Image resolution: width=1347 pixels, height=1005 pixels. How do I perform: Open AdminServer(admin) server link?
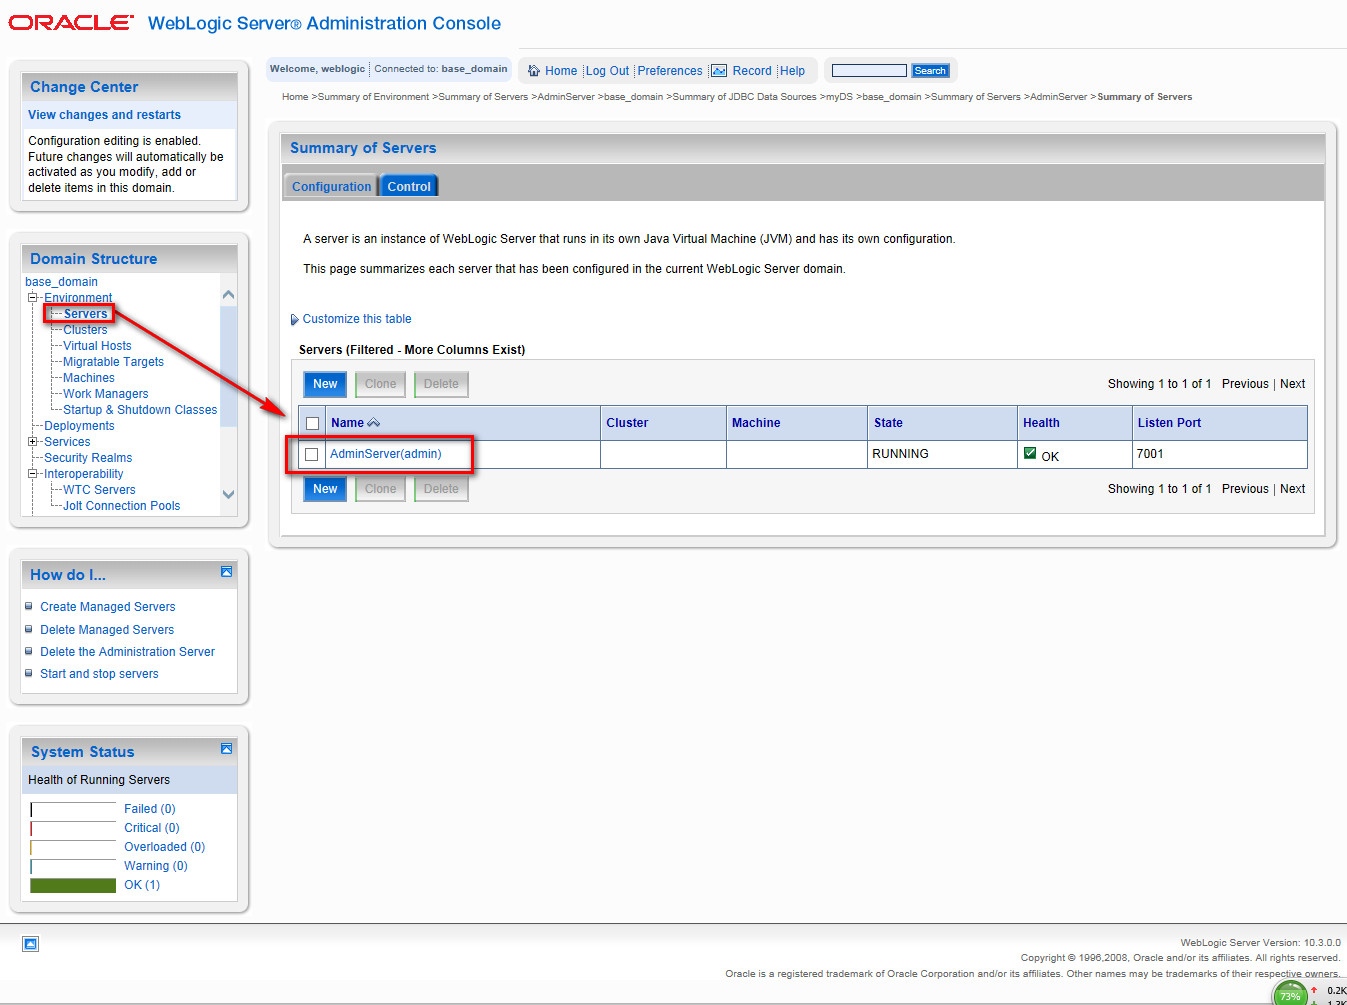pos(385,454)
